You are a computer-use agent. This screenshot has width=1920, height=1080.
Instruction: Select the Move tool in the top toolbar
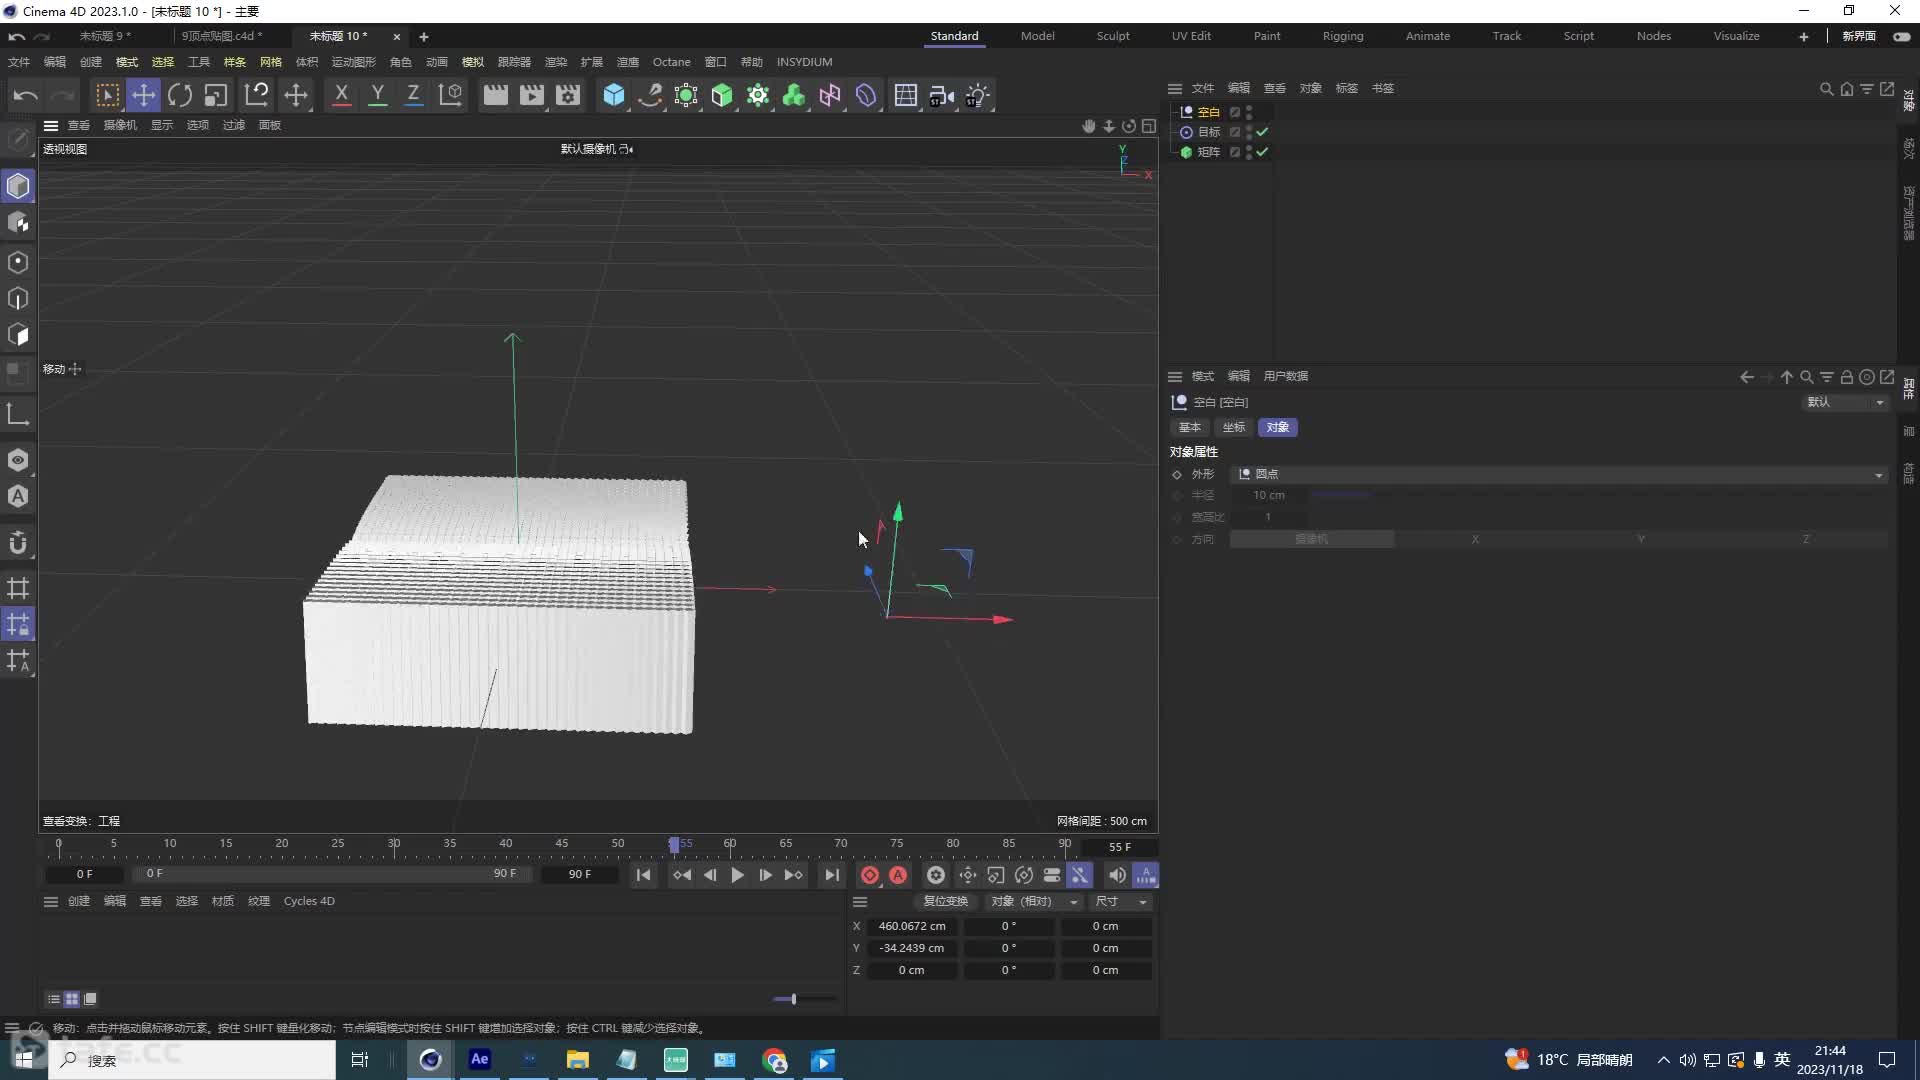(x=144, y=95)
